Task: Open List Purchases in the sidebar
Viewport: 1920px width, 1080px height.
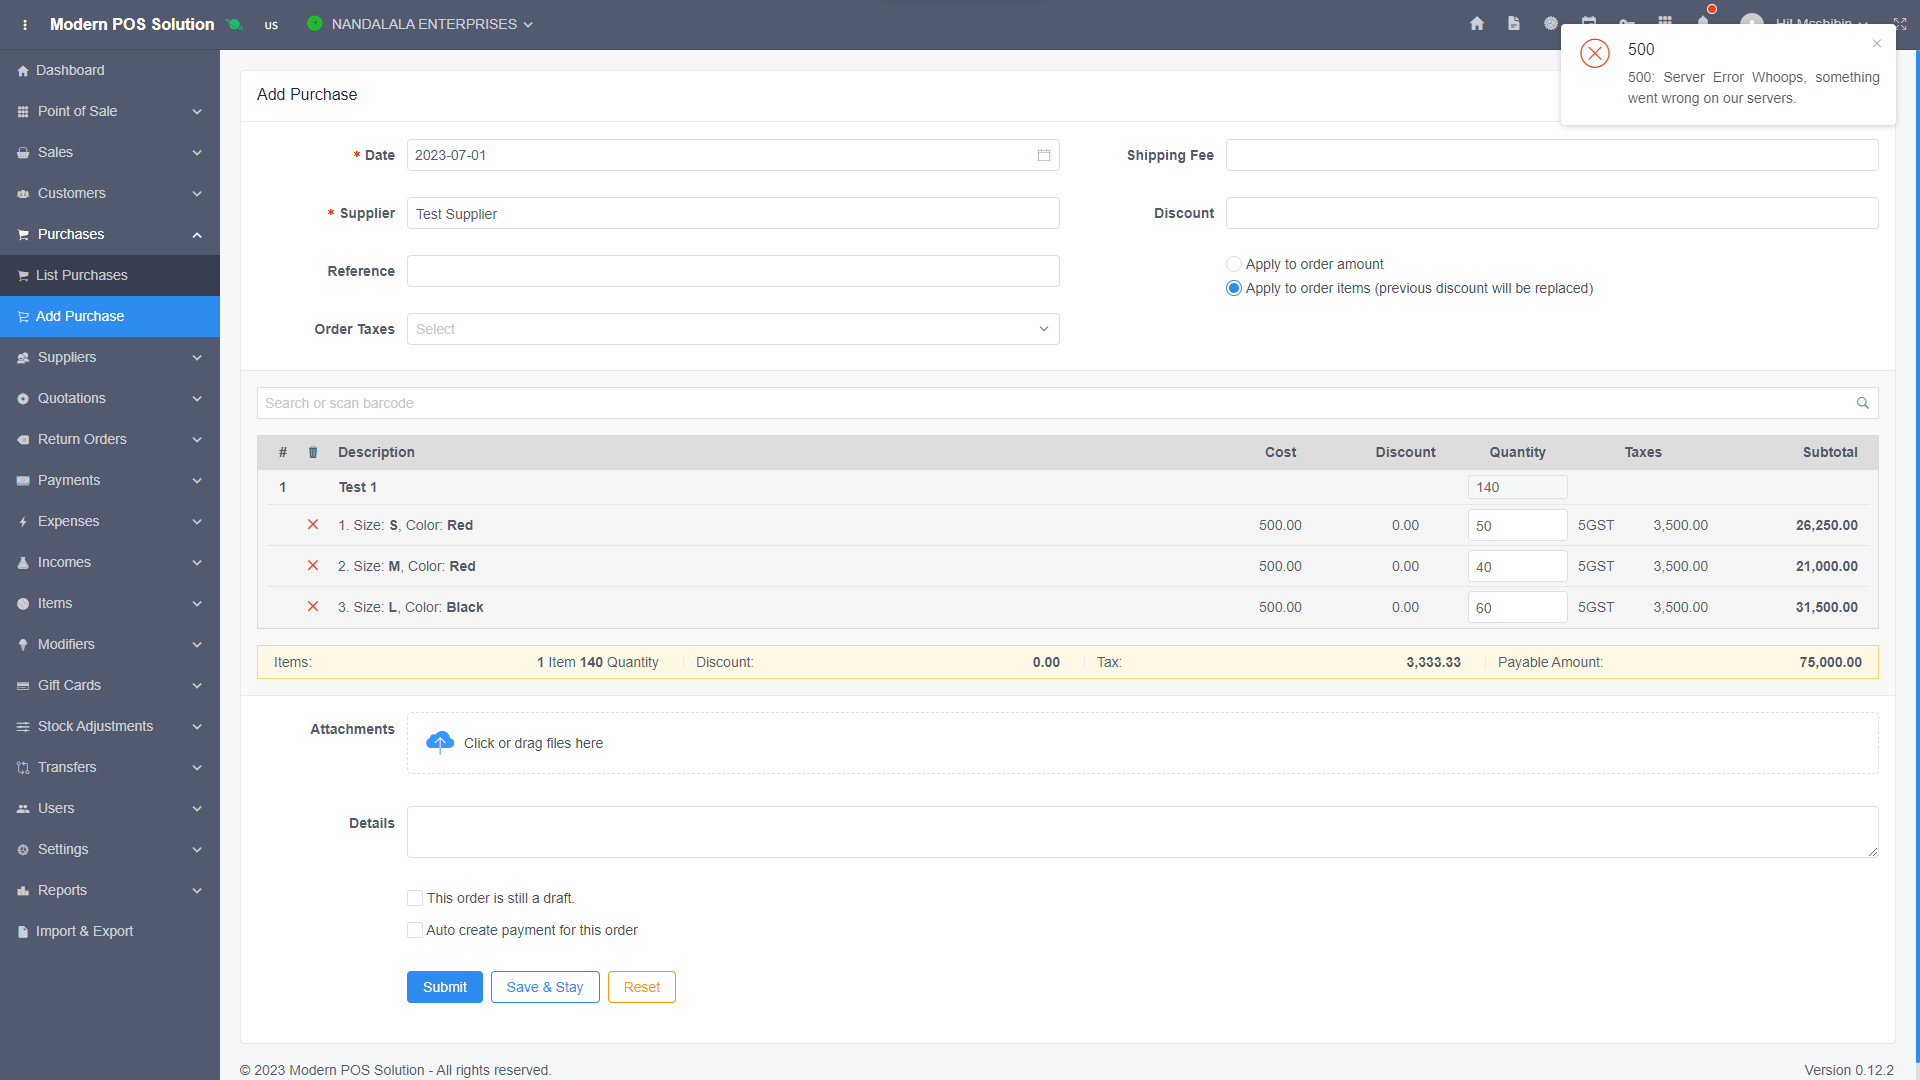Action: (x=110, y=275)
